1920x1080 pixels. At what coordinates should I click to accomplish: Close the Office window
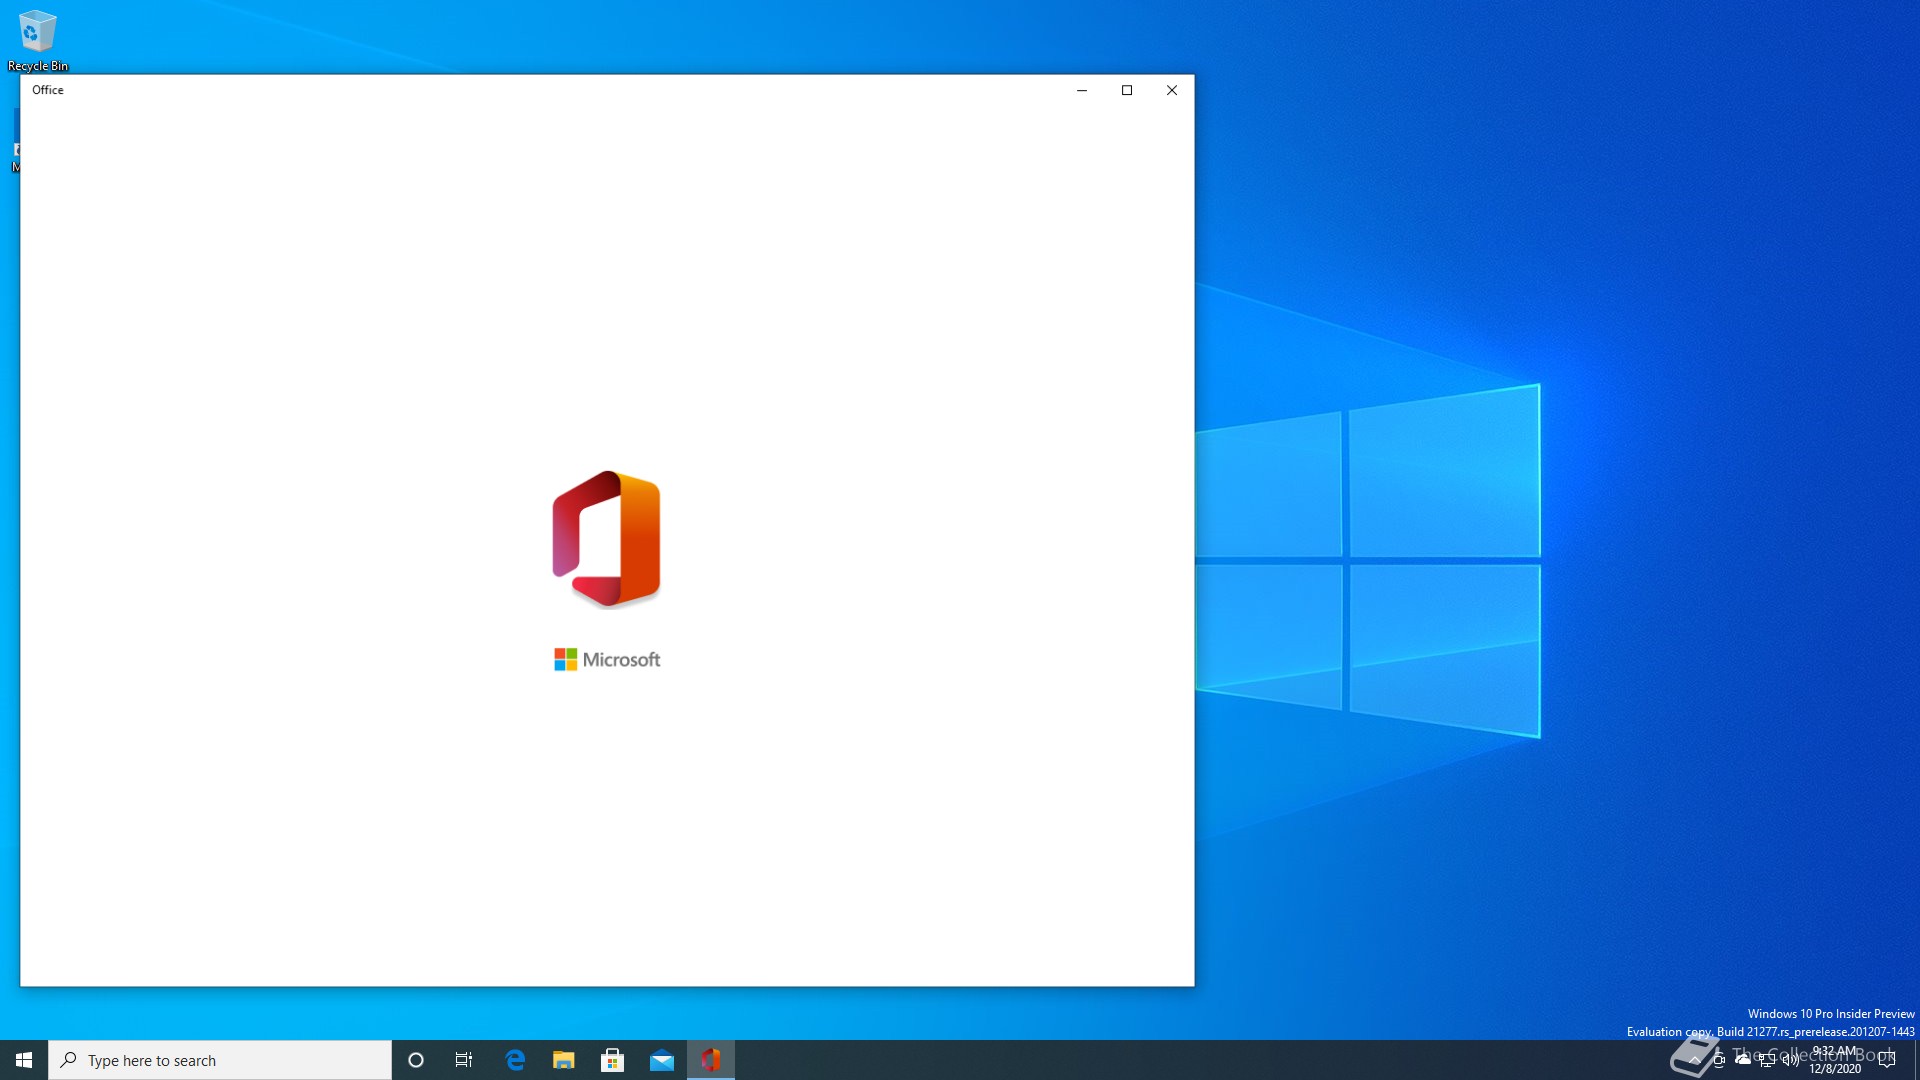click(1172, 90)
